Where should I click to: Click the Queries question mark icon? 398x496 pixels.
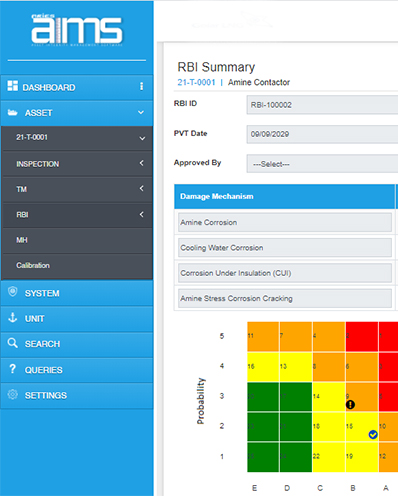[12, 369]
